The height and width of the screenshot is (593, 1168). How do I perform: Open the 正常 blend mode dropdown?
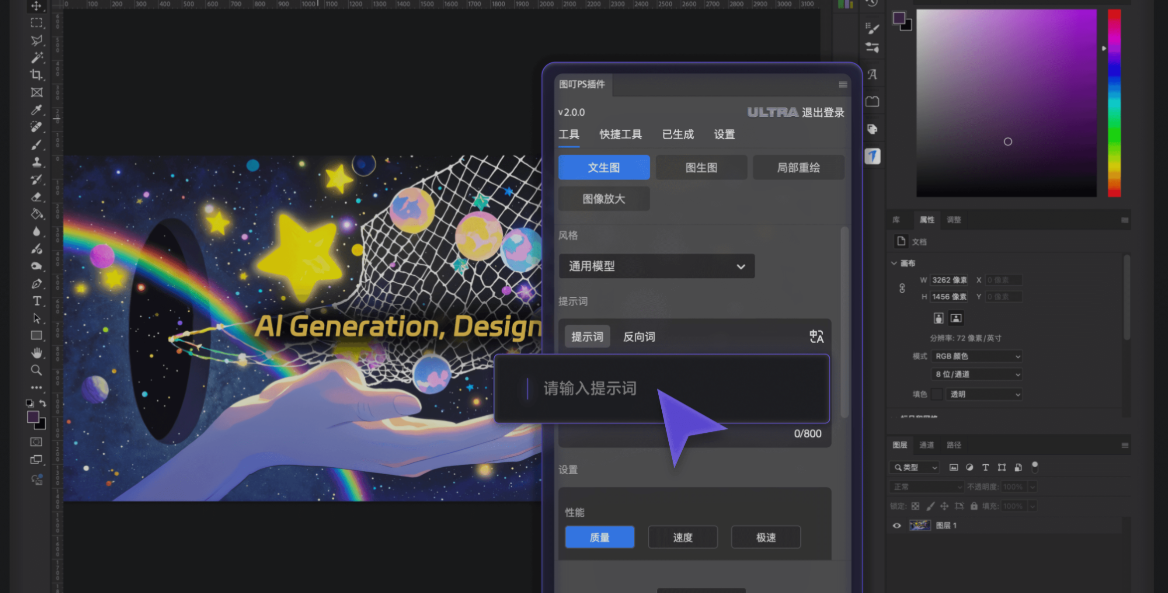927,486
